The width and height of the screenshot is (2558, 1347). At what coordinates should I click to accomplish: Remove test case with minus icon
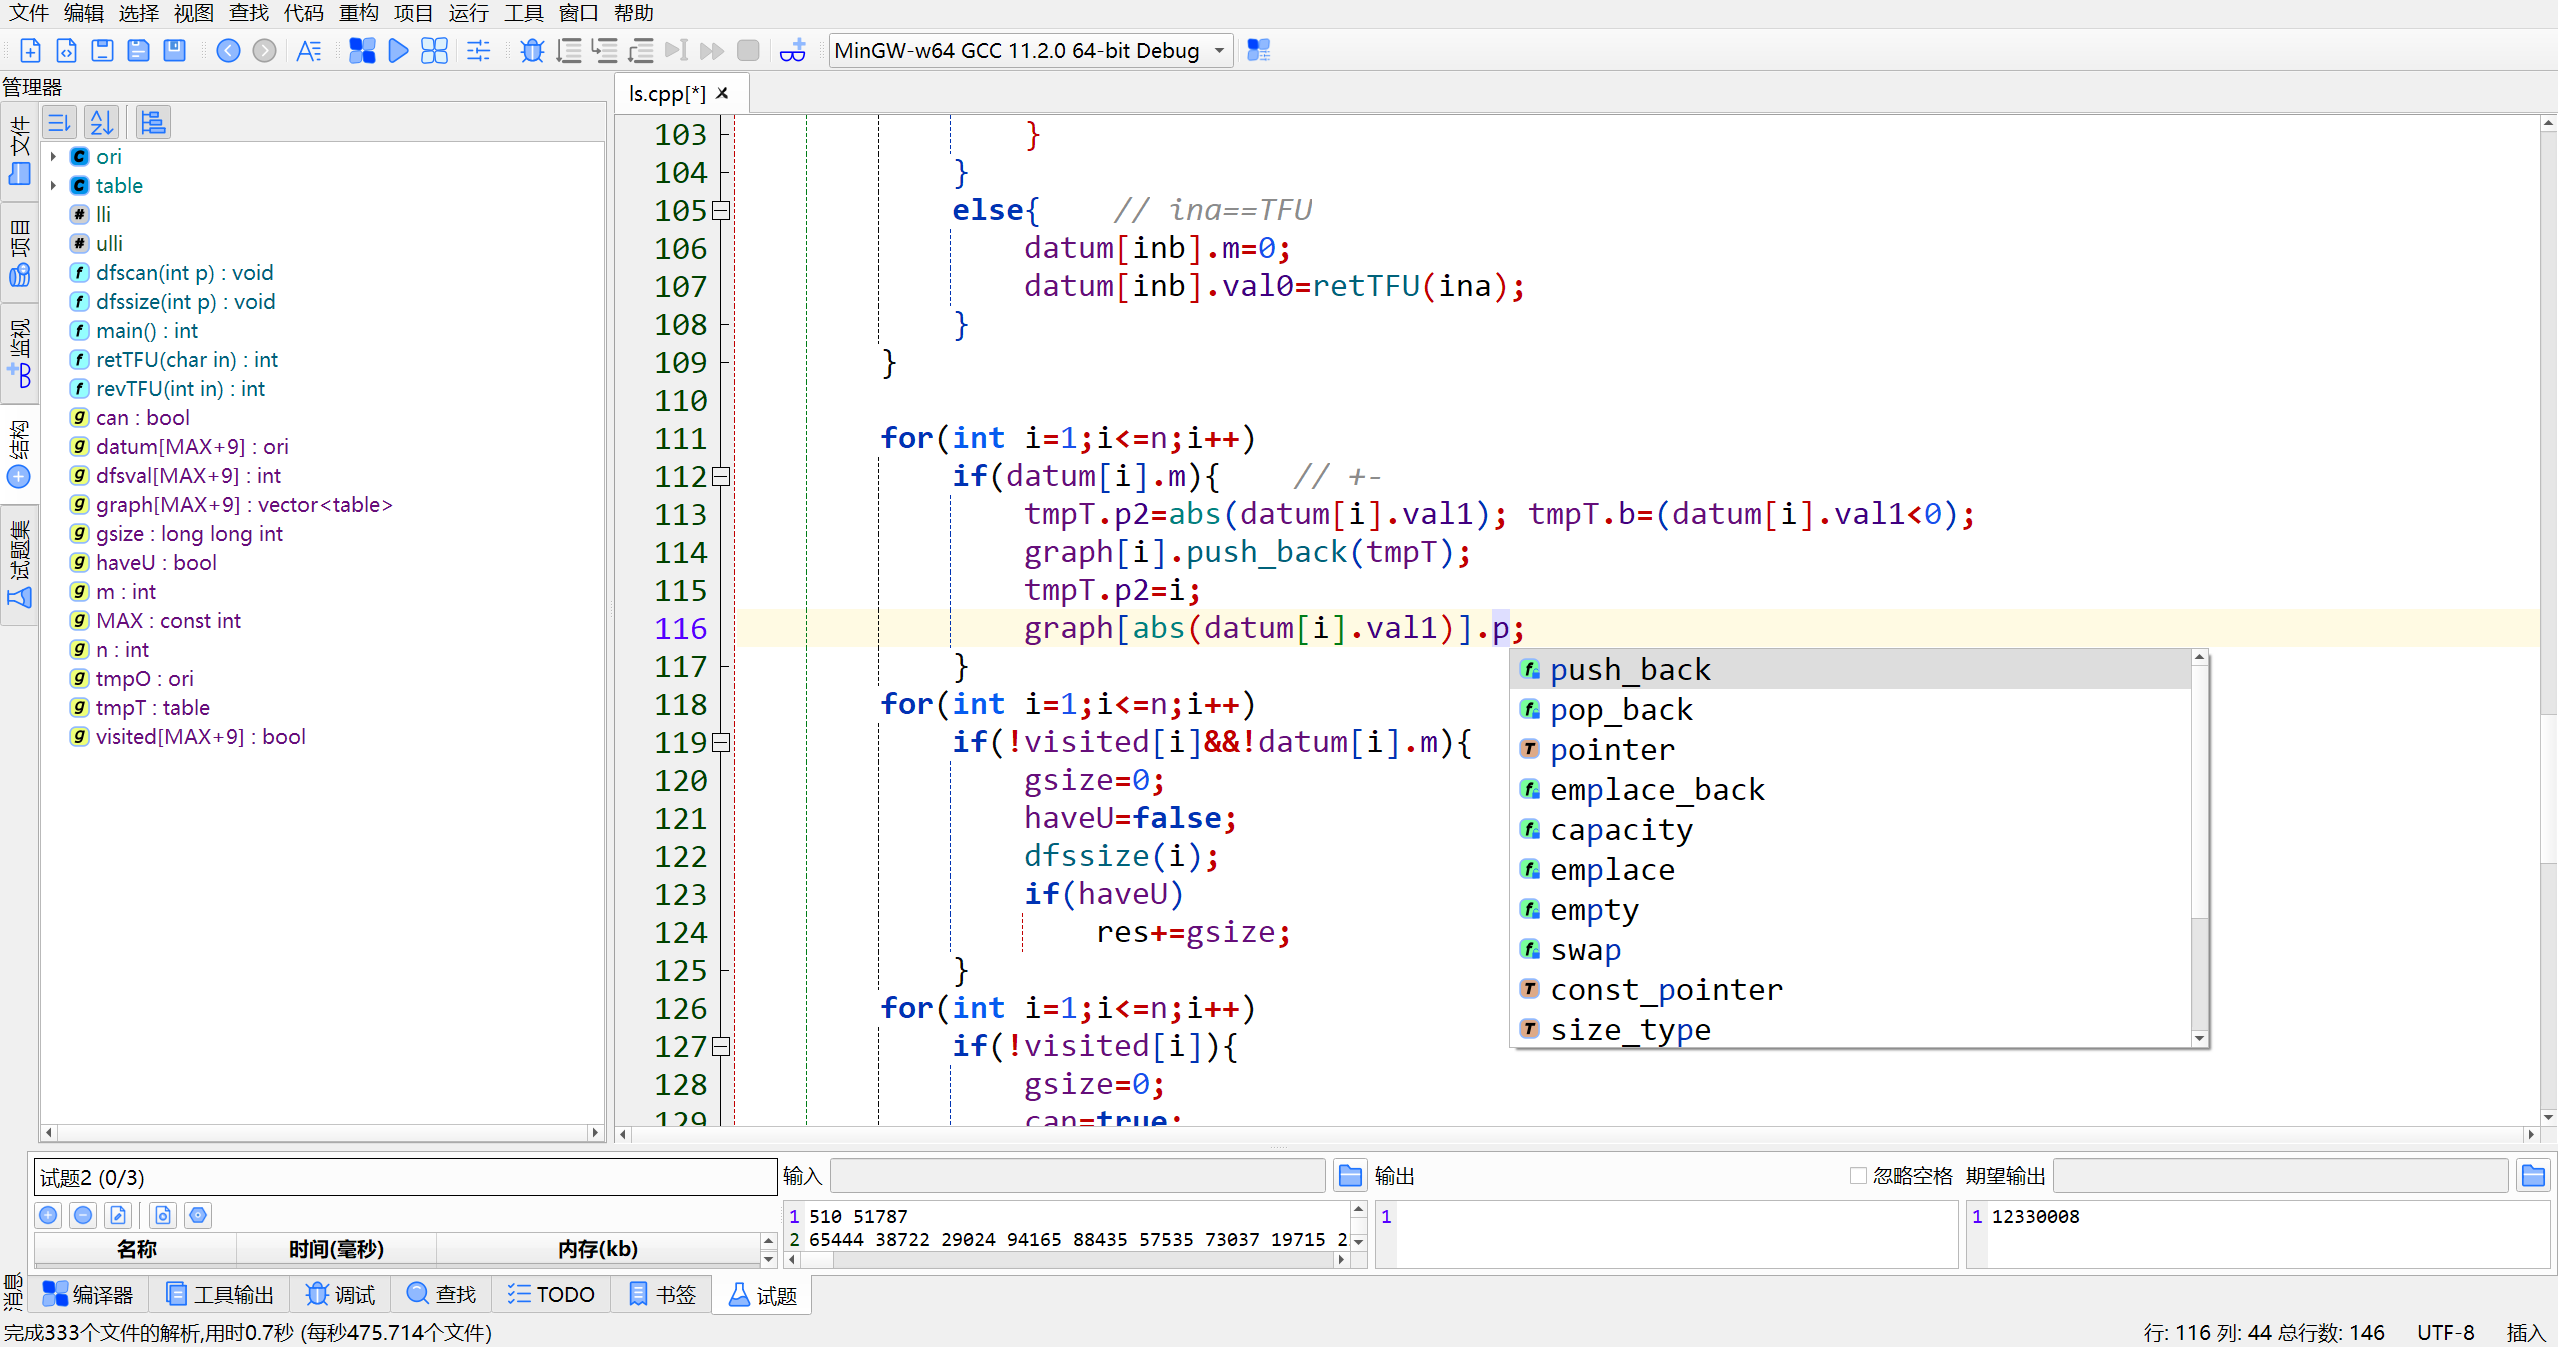(x=84, y=1215)
